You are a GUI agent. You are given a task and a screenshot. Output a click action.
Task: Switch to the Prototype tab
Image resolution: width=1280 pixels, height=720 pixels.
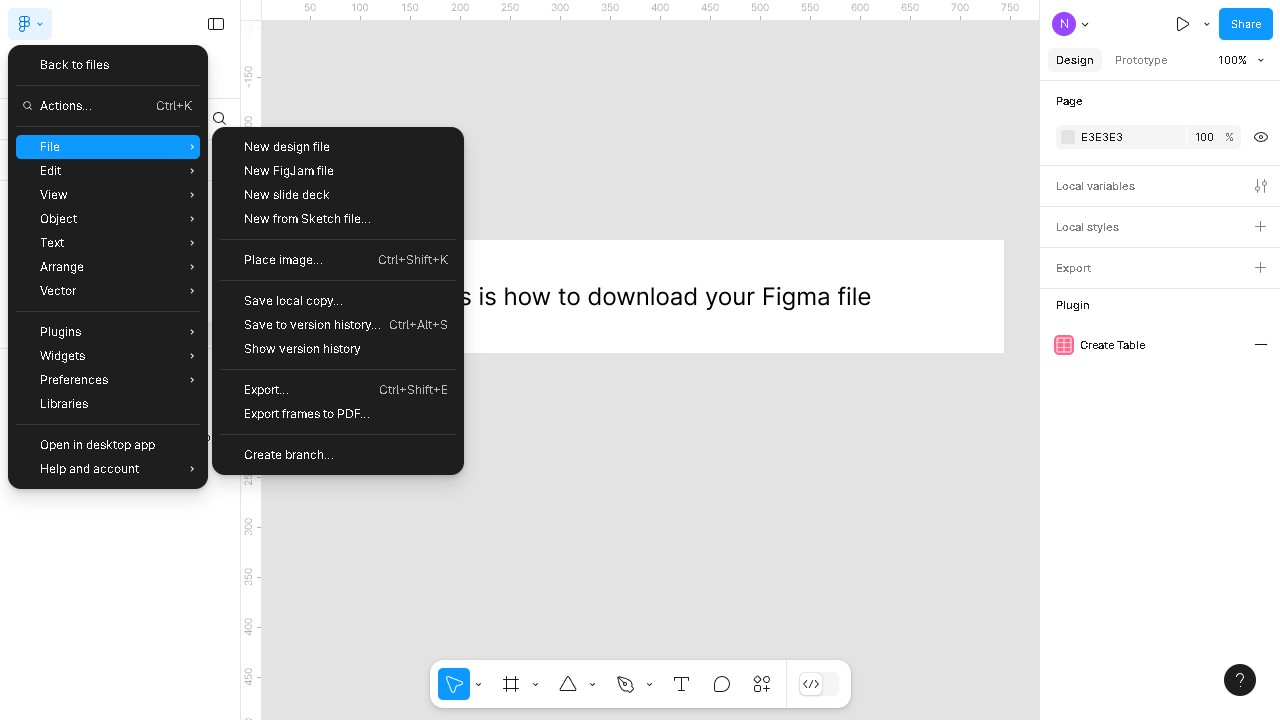[x=1141, y=60]
